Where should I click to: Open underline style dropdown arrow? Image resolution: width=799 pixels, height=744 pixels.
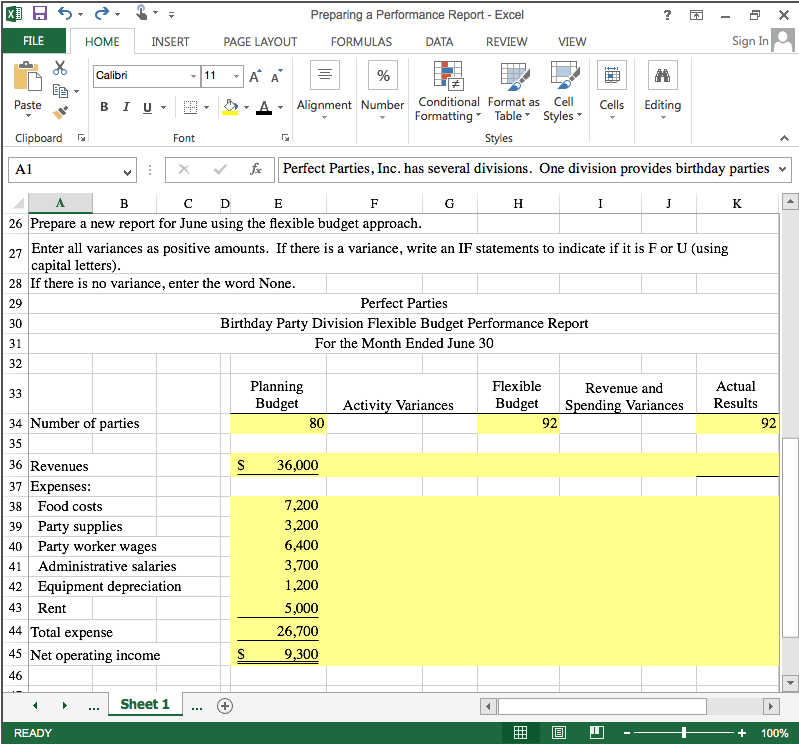[164, 108]
